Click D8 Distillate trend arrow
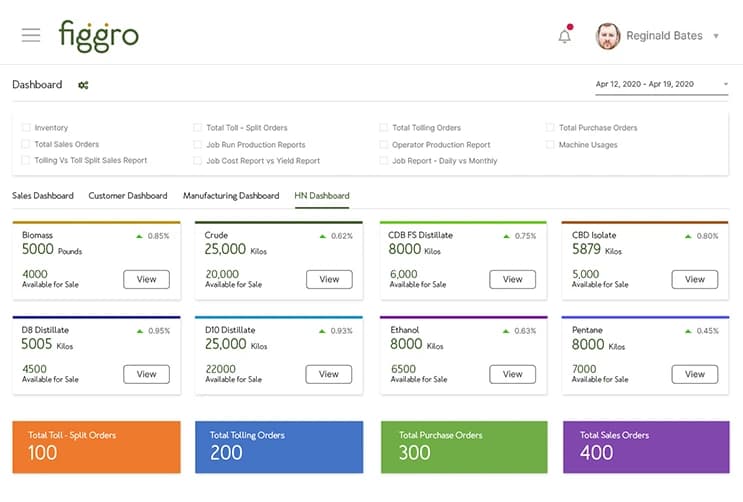Screen dimensions: 743x502 coord(140,331)
